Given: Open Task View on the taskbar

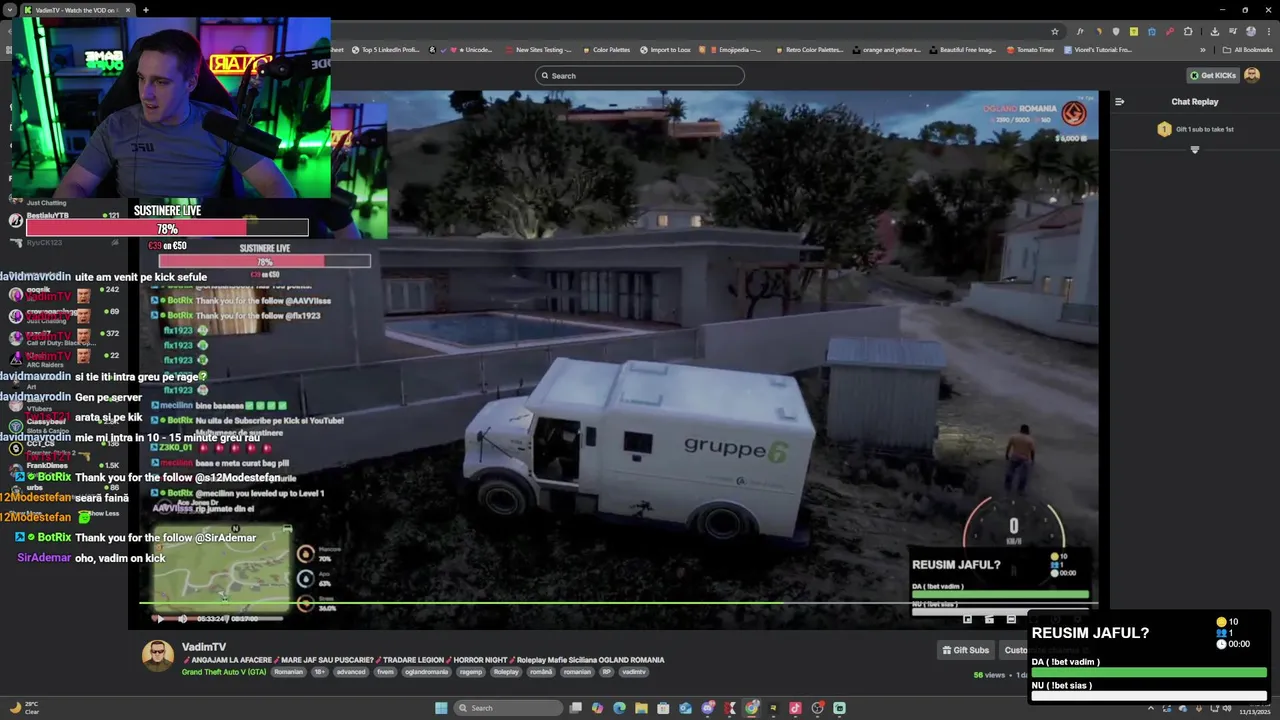Looking at the screenshot, I should 575,708.
